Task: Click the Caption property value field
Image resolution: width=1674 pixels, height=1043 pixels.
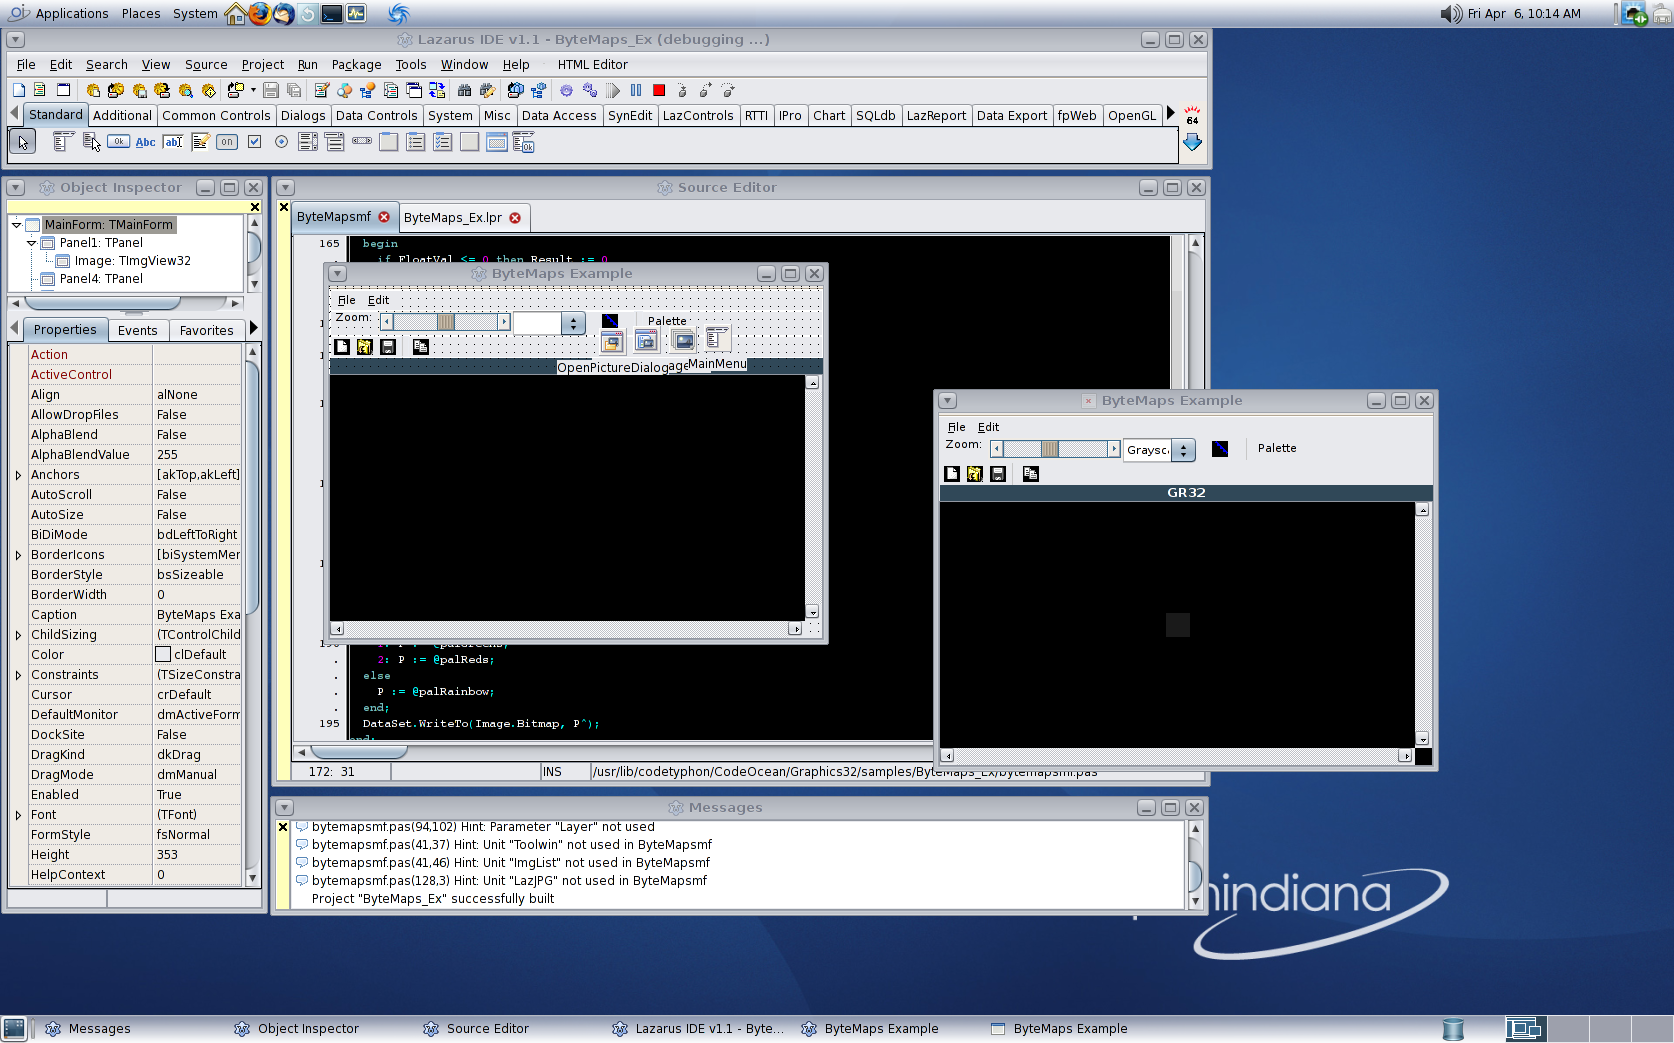Action: (198, 615)
